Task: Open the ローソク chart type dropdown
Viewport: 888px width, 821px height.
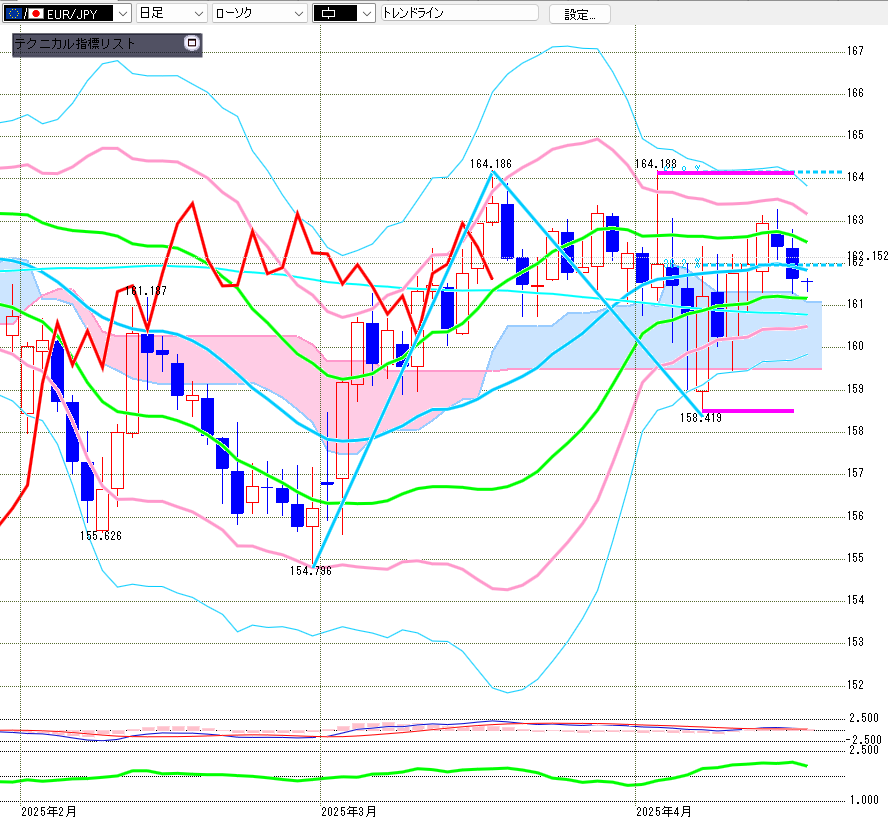Action: (260, 13)
